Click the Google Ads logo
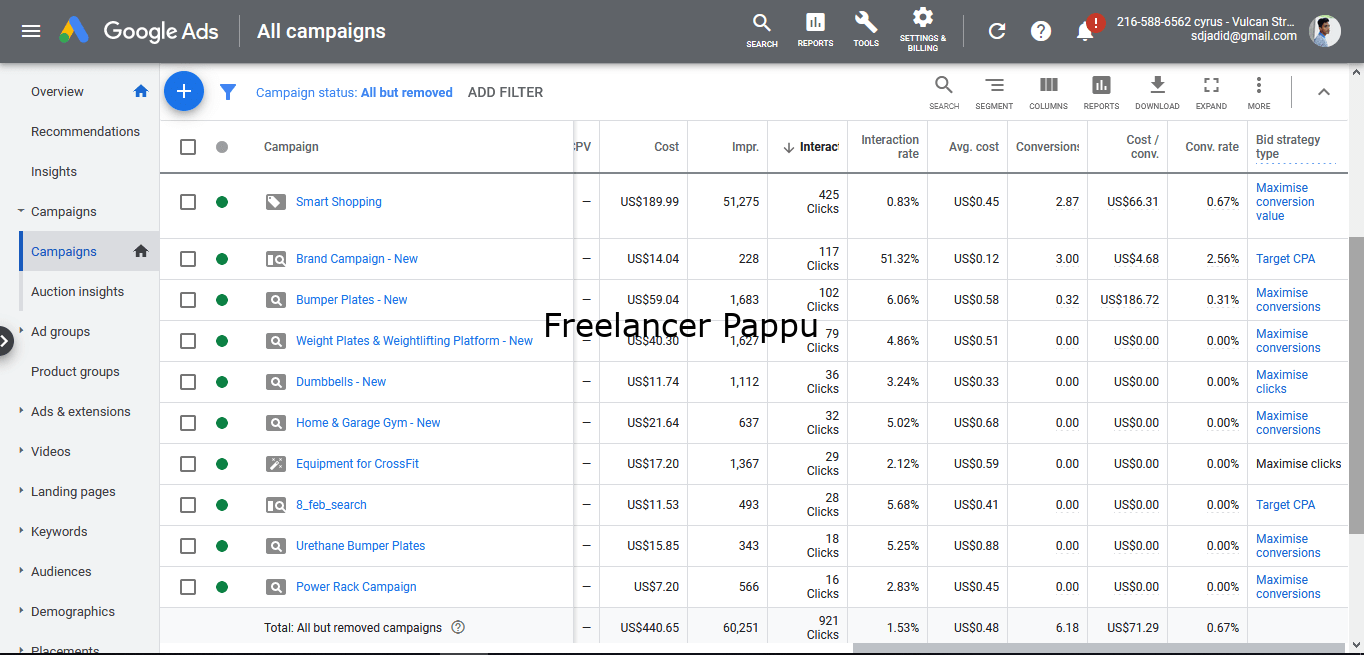 138,31
